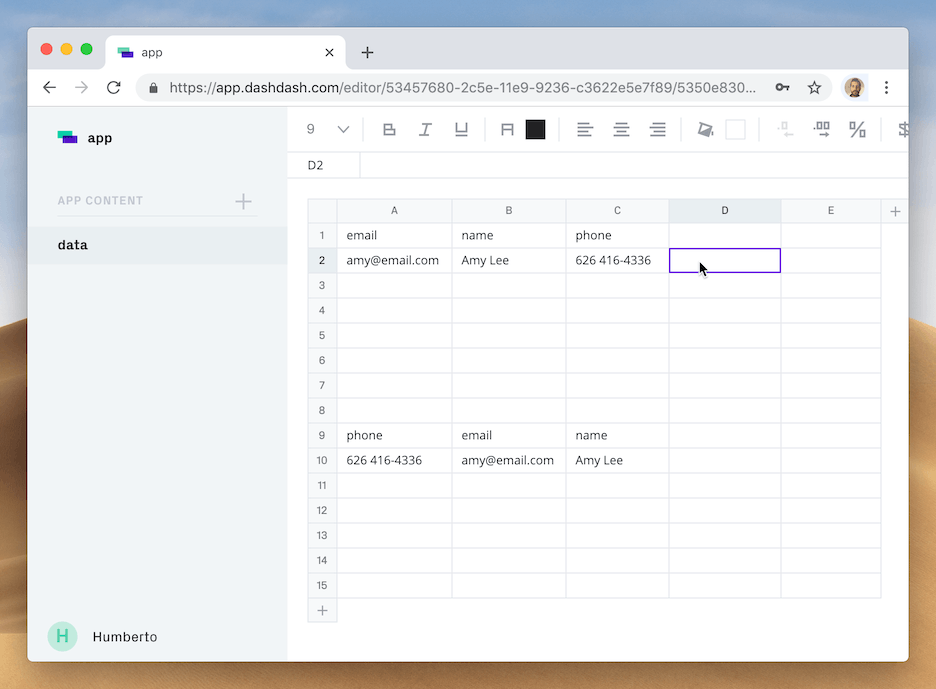Viewport: 936px width, 689px height.
Task: Add a new row with plus button
Action: [x=322, y=611]
